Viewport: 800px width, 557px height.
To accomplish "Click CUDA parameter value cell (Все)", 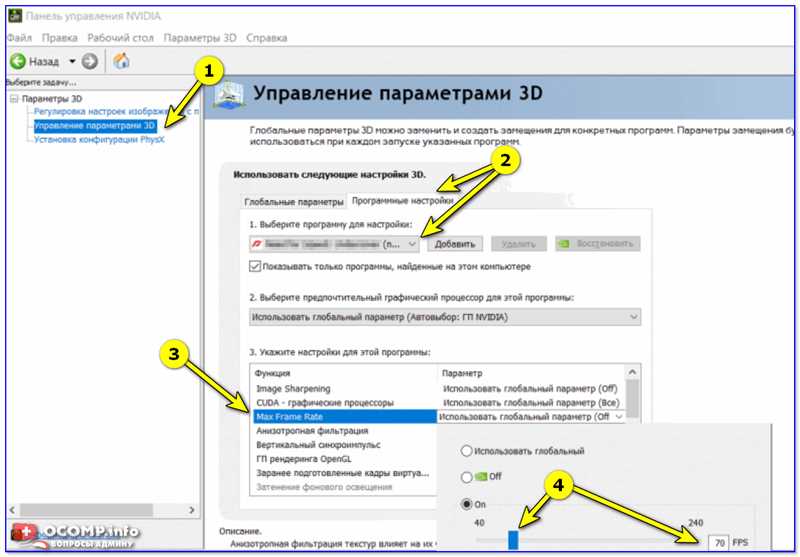I will 531,403.
